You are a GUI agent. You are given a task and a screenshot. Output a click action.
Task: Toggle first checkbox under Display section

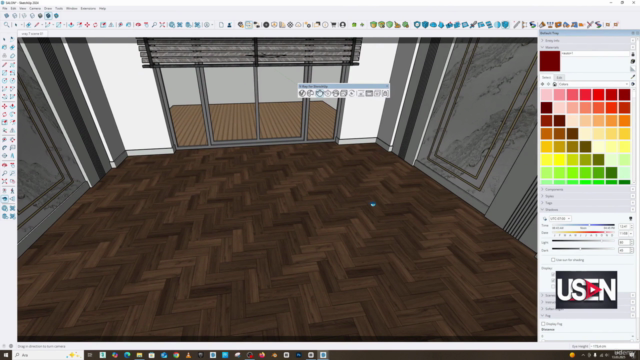(553, 274)
